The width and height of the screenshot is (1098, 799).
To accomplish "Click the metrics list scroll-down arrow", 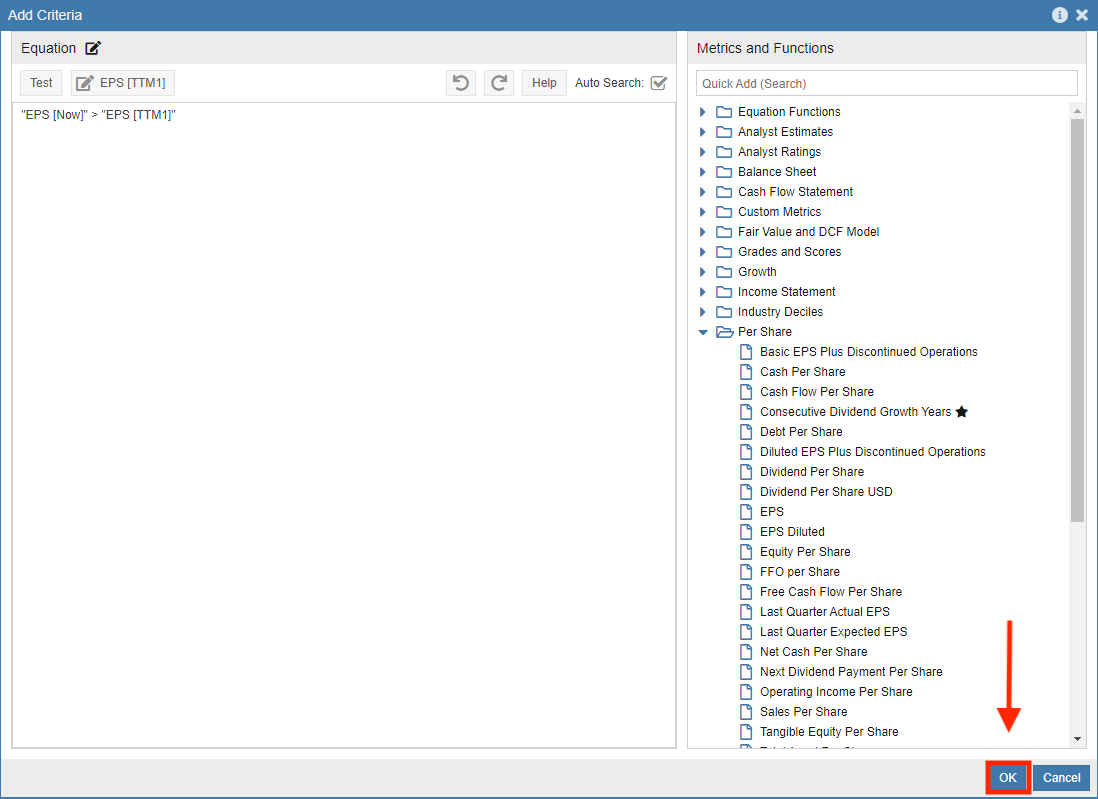I will coord(1077,739).
